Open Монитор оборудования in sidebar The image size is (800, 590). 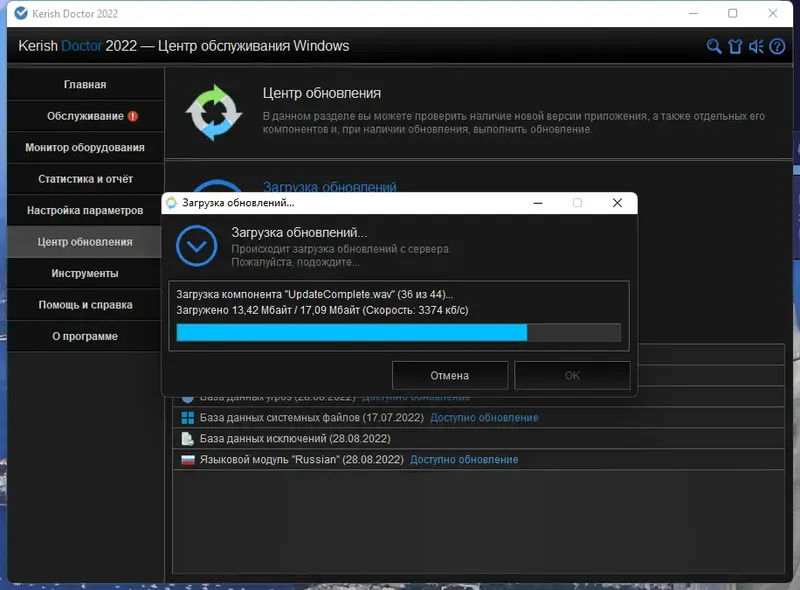(85, 148)
